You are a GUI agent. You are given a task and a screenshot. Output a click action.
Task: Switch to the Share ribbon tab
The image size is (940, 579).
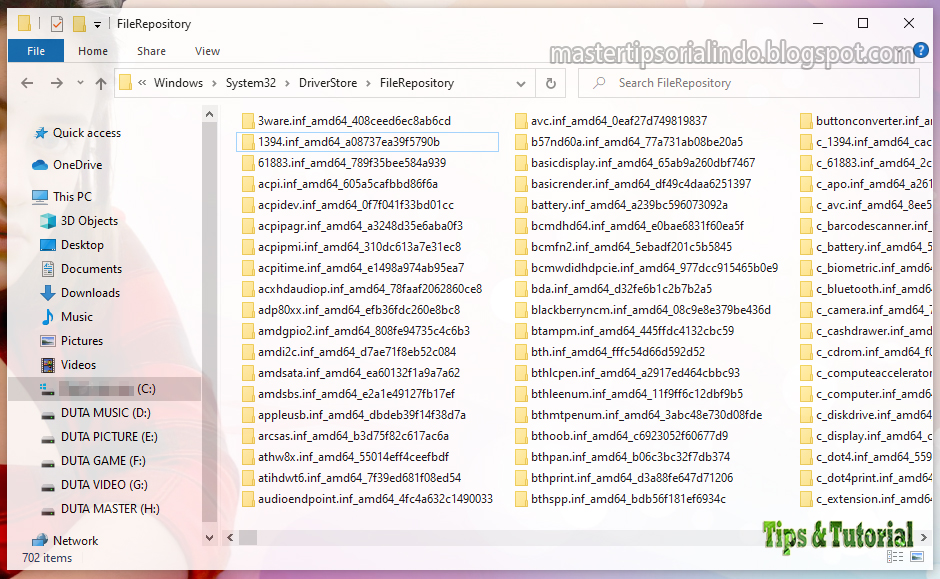coord(151,50)
